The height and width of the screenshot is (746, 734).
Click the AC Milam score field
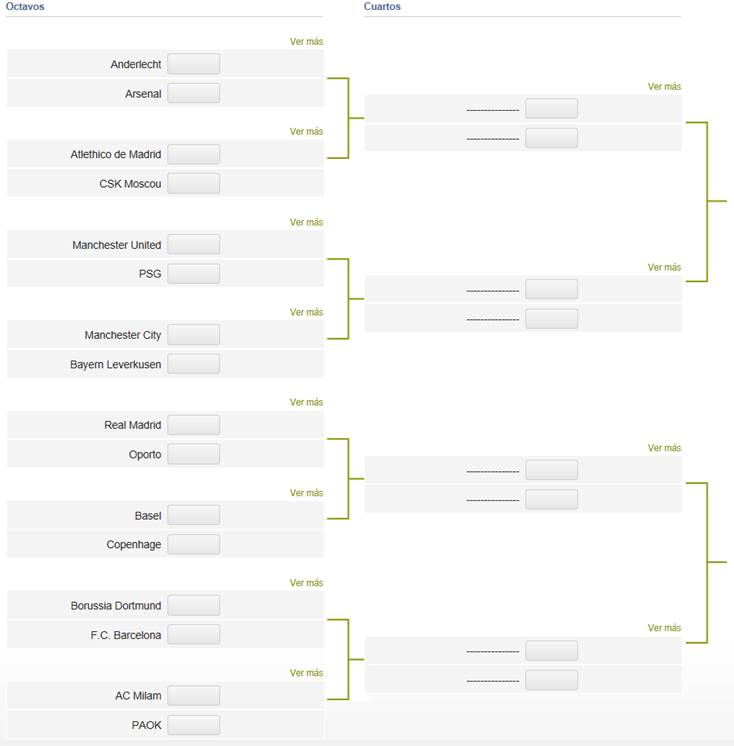tap(194, 696)
